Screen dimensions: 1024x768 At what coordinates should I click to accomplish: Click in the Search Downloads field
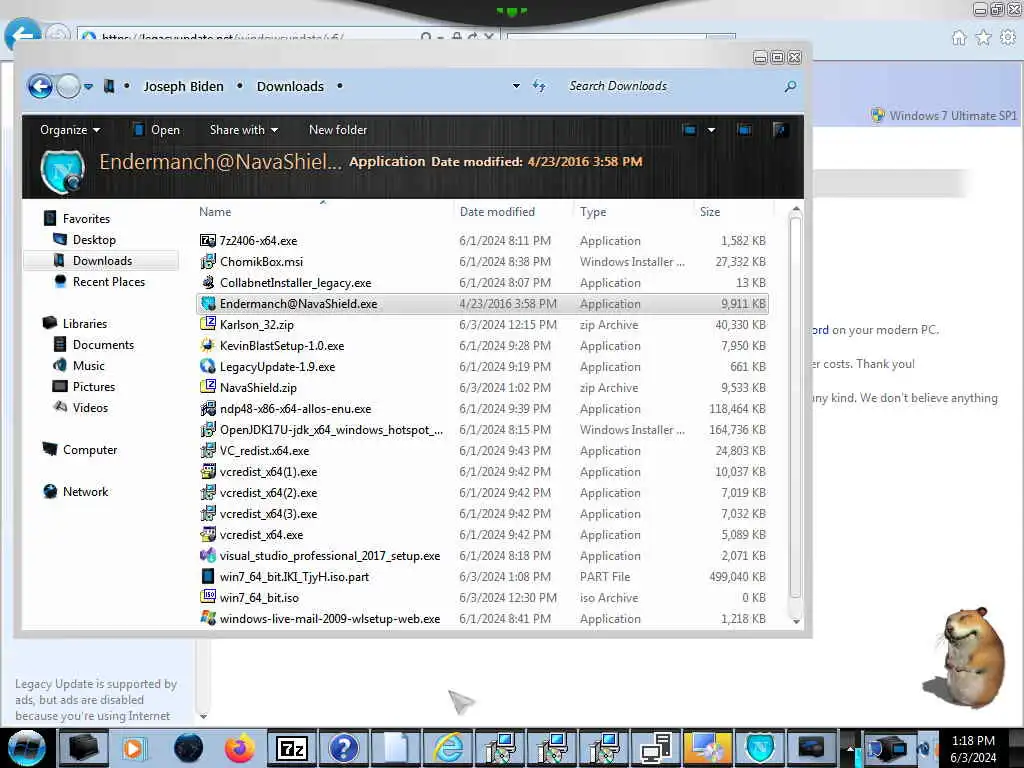coord(673,86)
